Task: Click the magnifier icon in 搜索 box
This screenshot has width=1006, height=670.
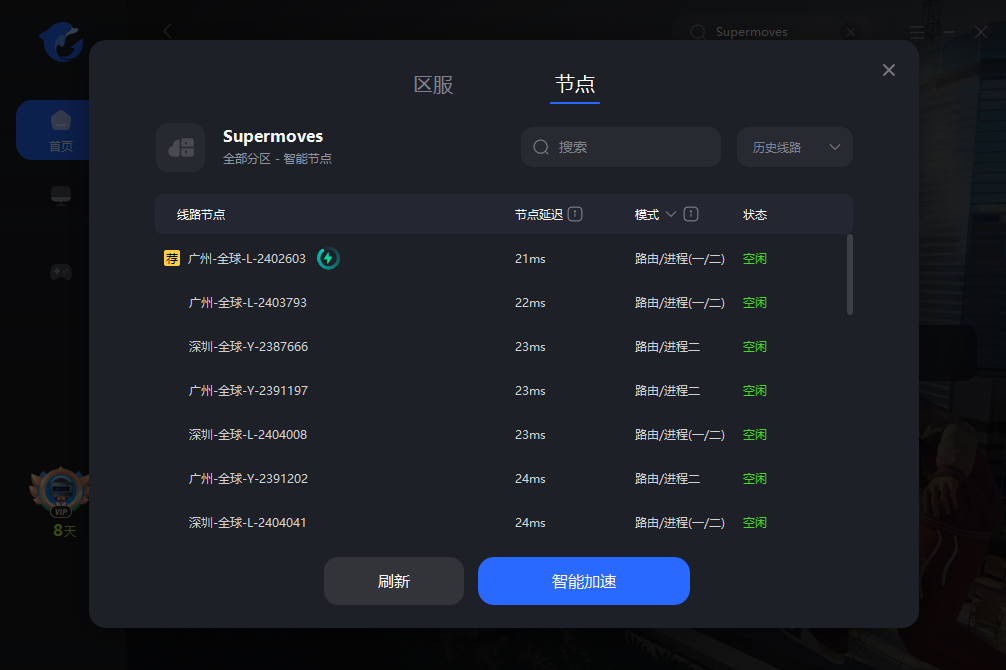Action: (x=541, y=147)
